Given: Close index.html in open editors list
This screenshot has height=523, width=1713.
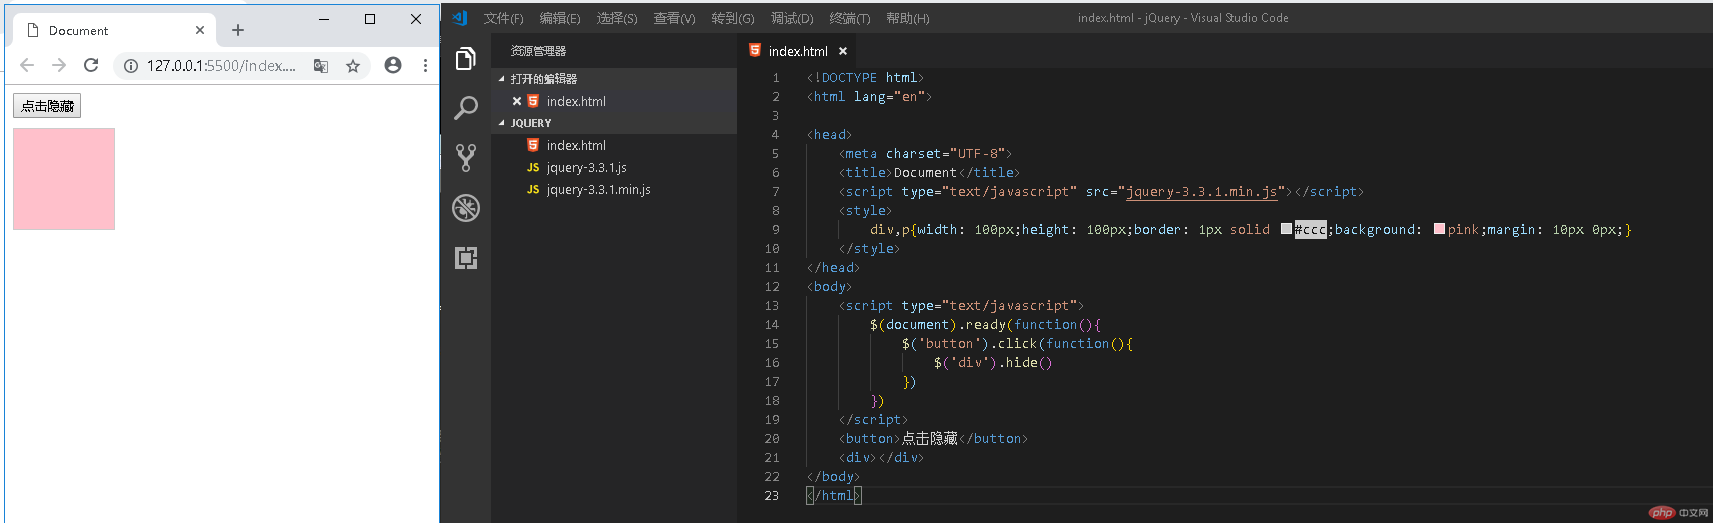Looking at the screenshot, I should coord(517,101).
